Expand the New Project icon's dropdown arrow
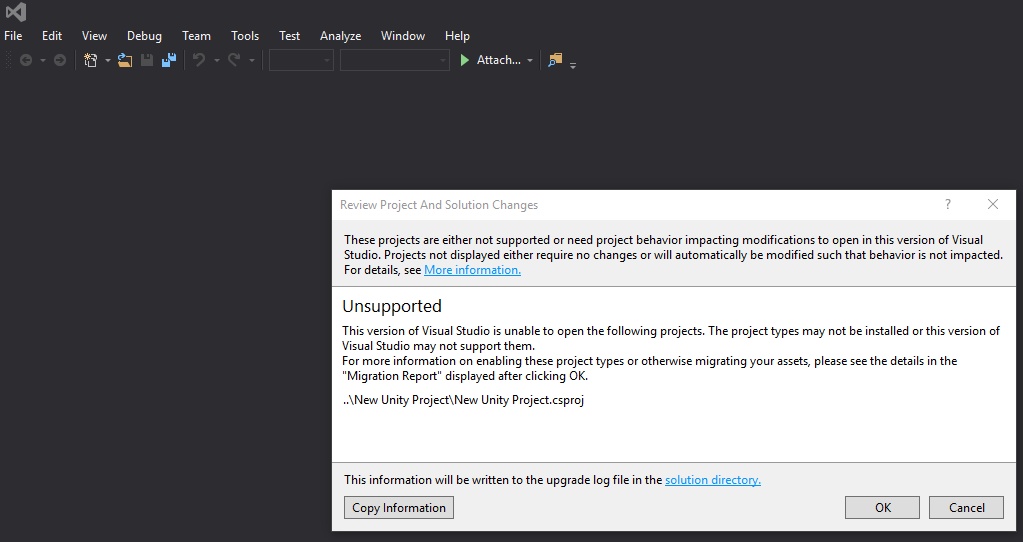 pyautogui.click(x=108, y=61)
